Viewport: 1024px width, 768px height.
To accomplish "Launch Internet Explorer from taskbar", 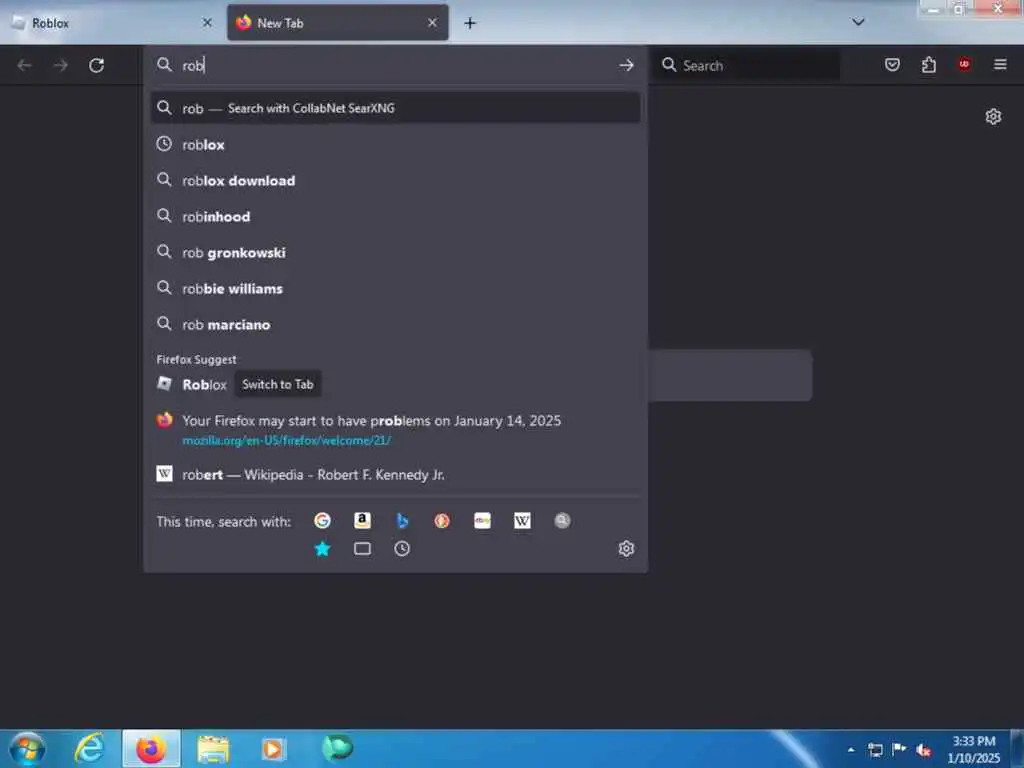I will point(89,748).
